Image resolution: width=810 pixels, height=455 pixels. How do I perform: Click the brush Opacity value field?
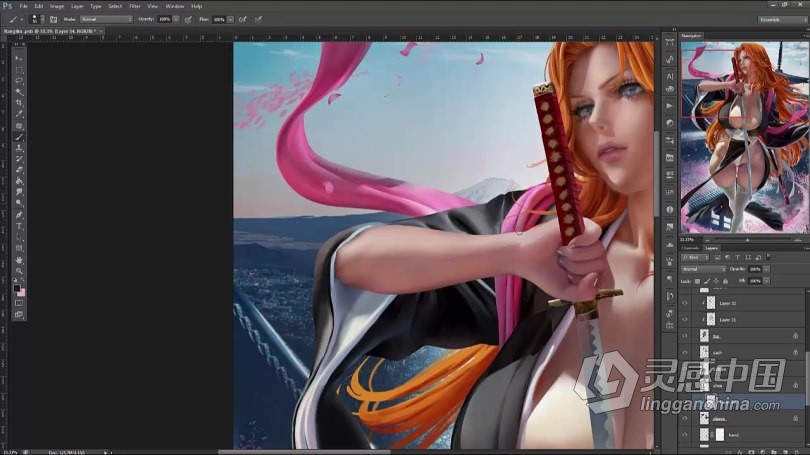(165, 20)
